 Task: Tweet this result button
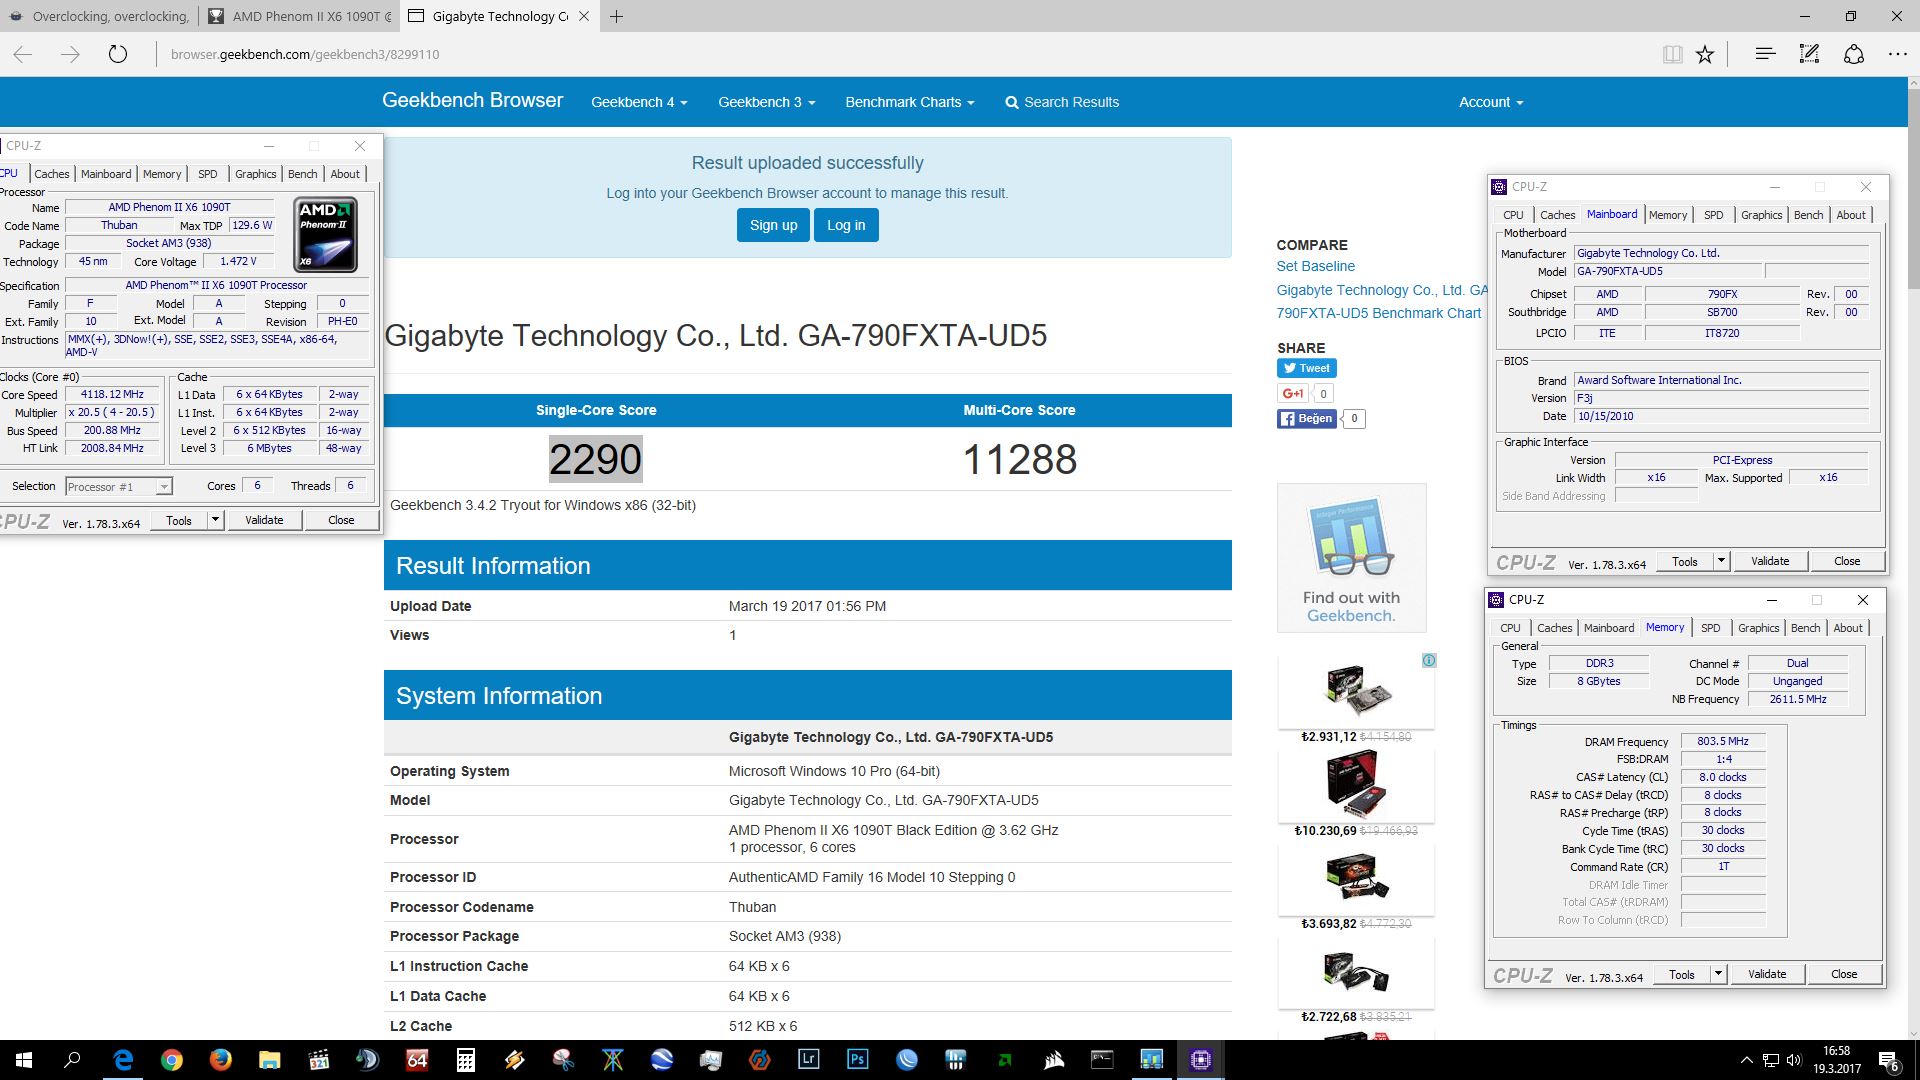tap(1307, 368)
